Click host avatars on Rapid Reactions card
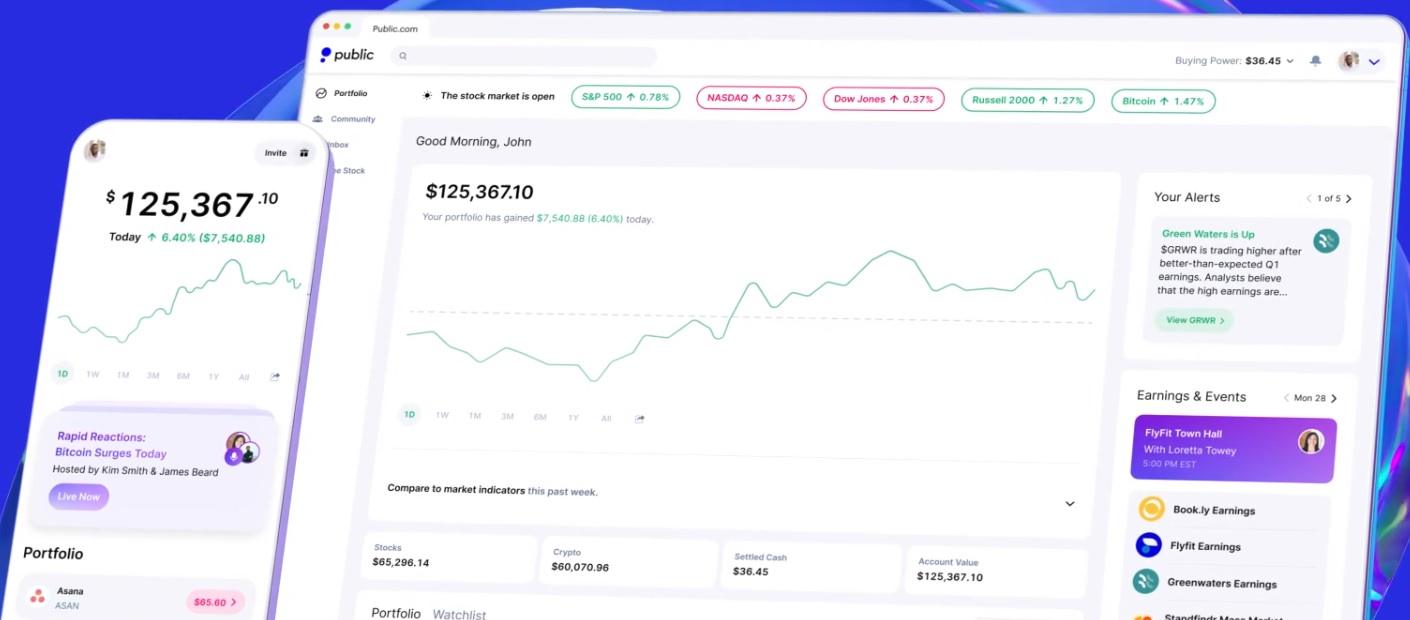1410x620 pixels. (x=243, y=448)
